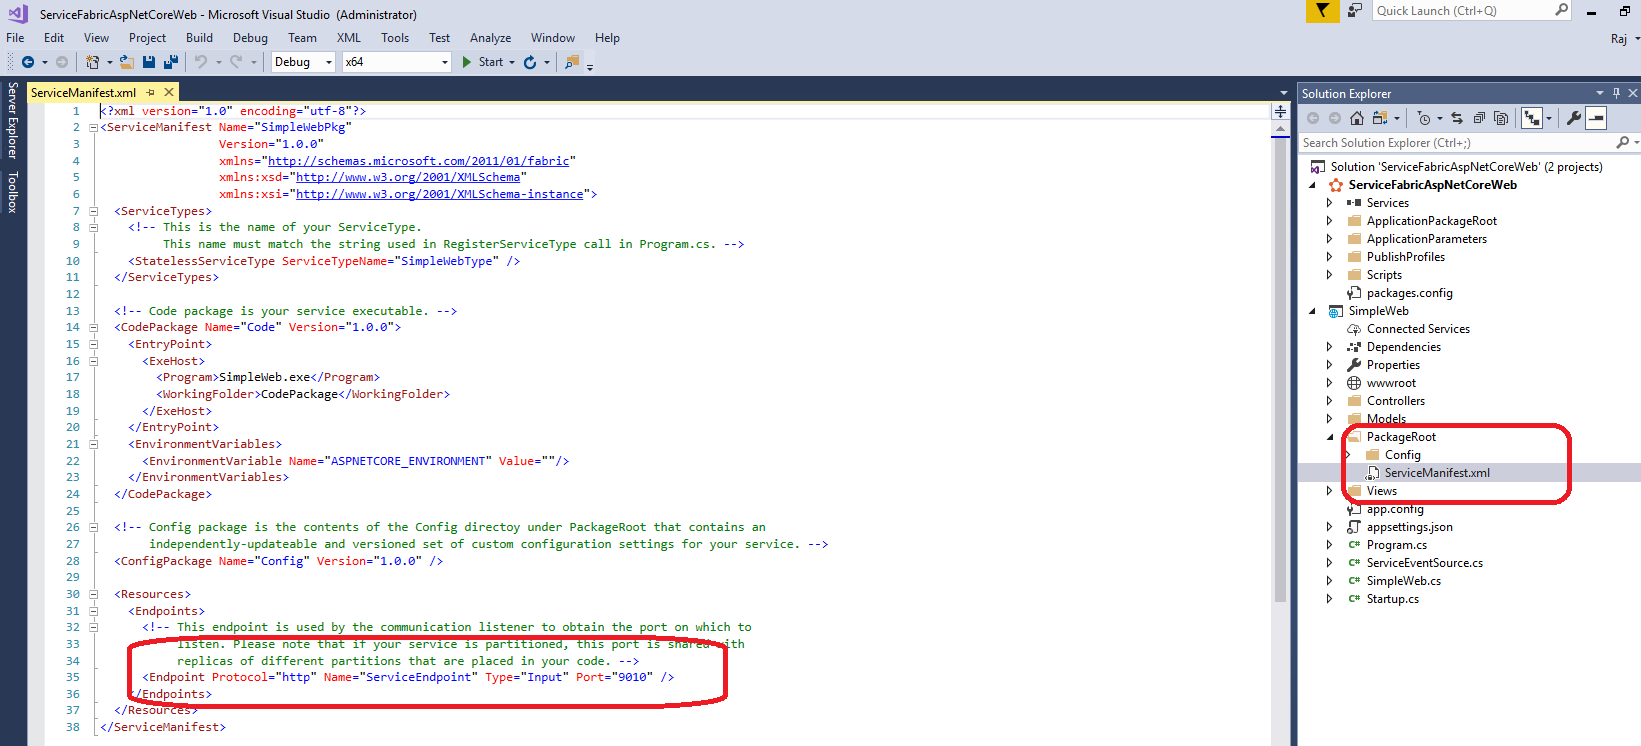Collapse the PackageRoot folder

[x=1329, y=437]
